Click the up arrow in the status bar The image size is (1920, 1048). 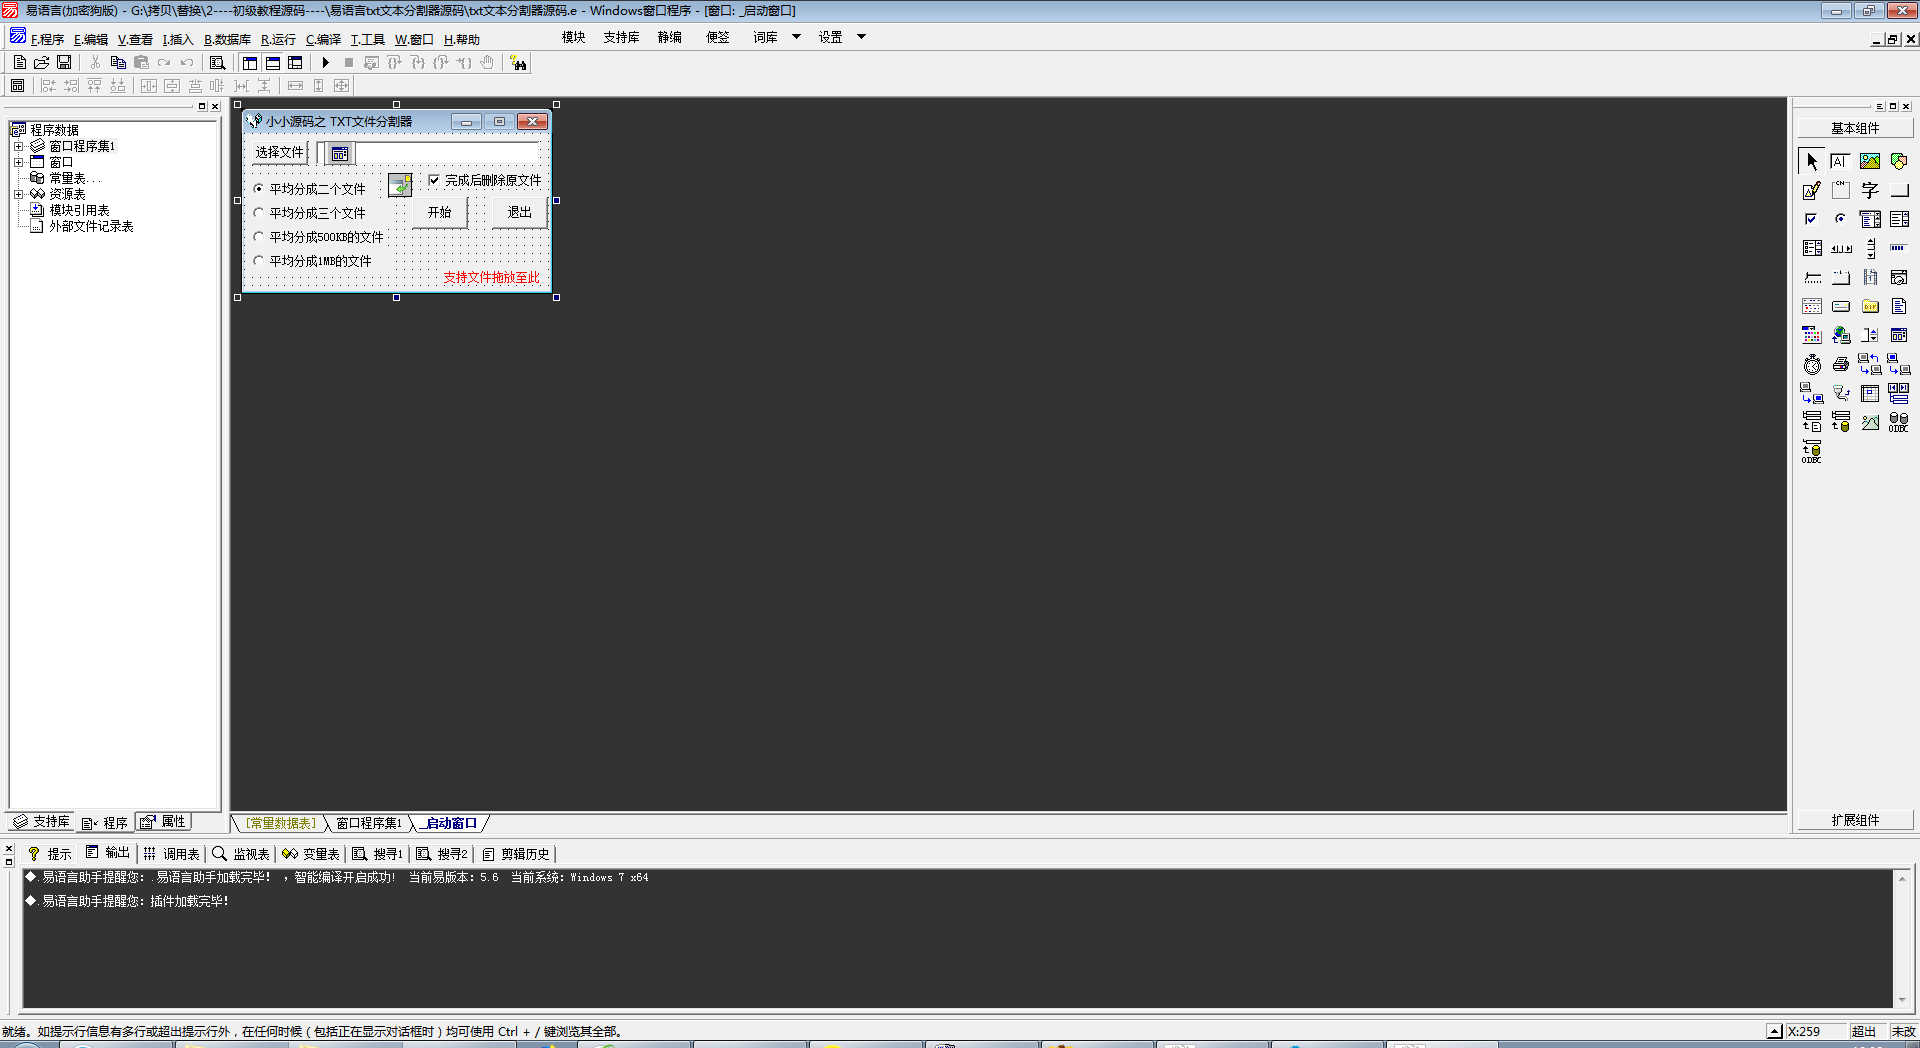pos(1774,1031)
